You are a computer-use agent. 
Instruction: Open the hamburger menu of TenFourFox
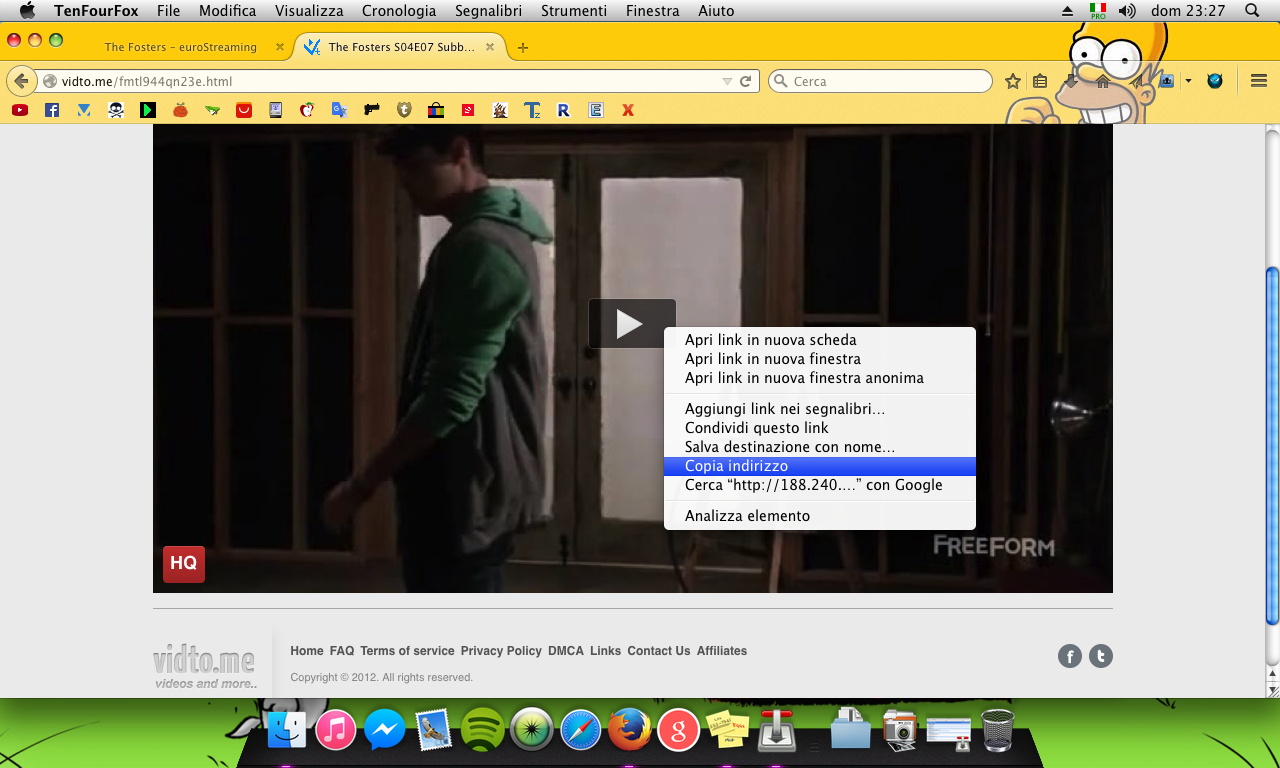coord(1259,81)
